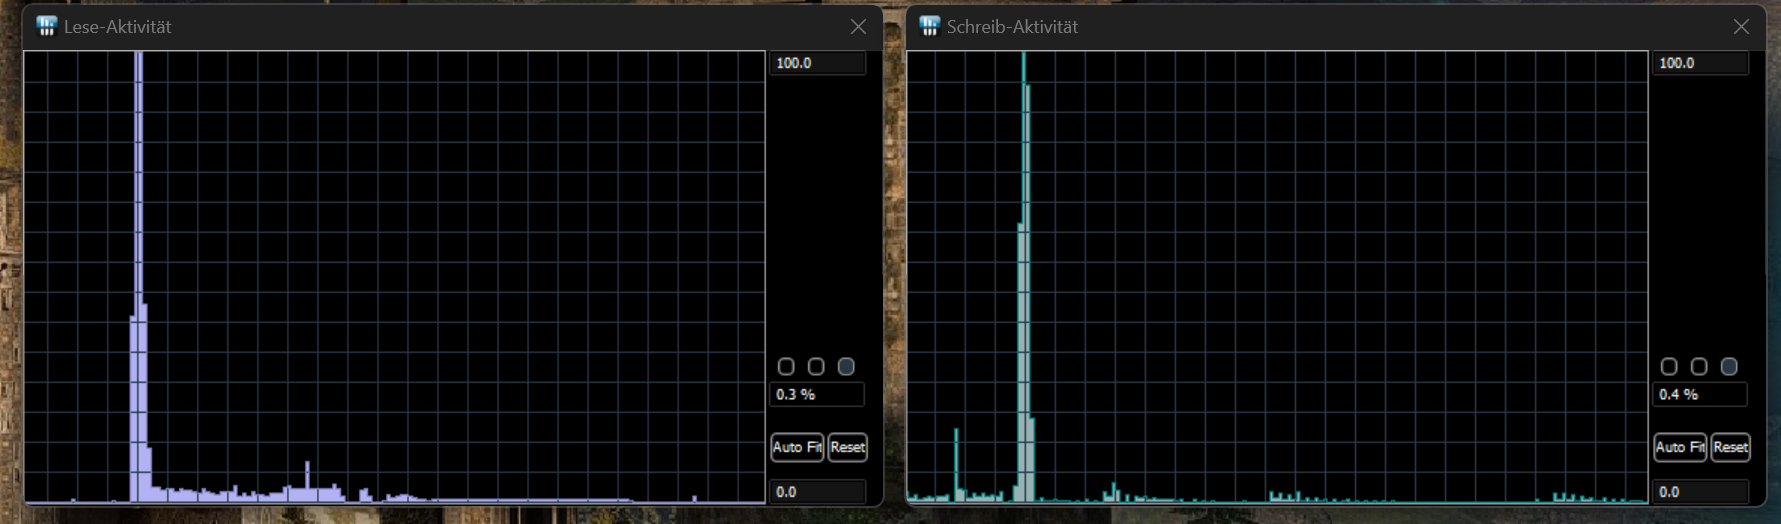The image size is (1781, 524).
Task: Click the filled rightmost toggle in Schreib-Aktivität
Action: point(1729,366)
